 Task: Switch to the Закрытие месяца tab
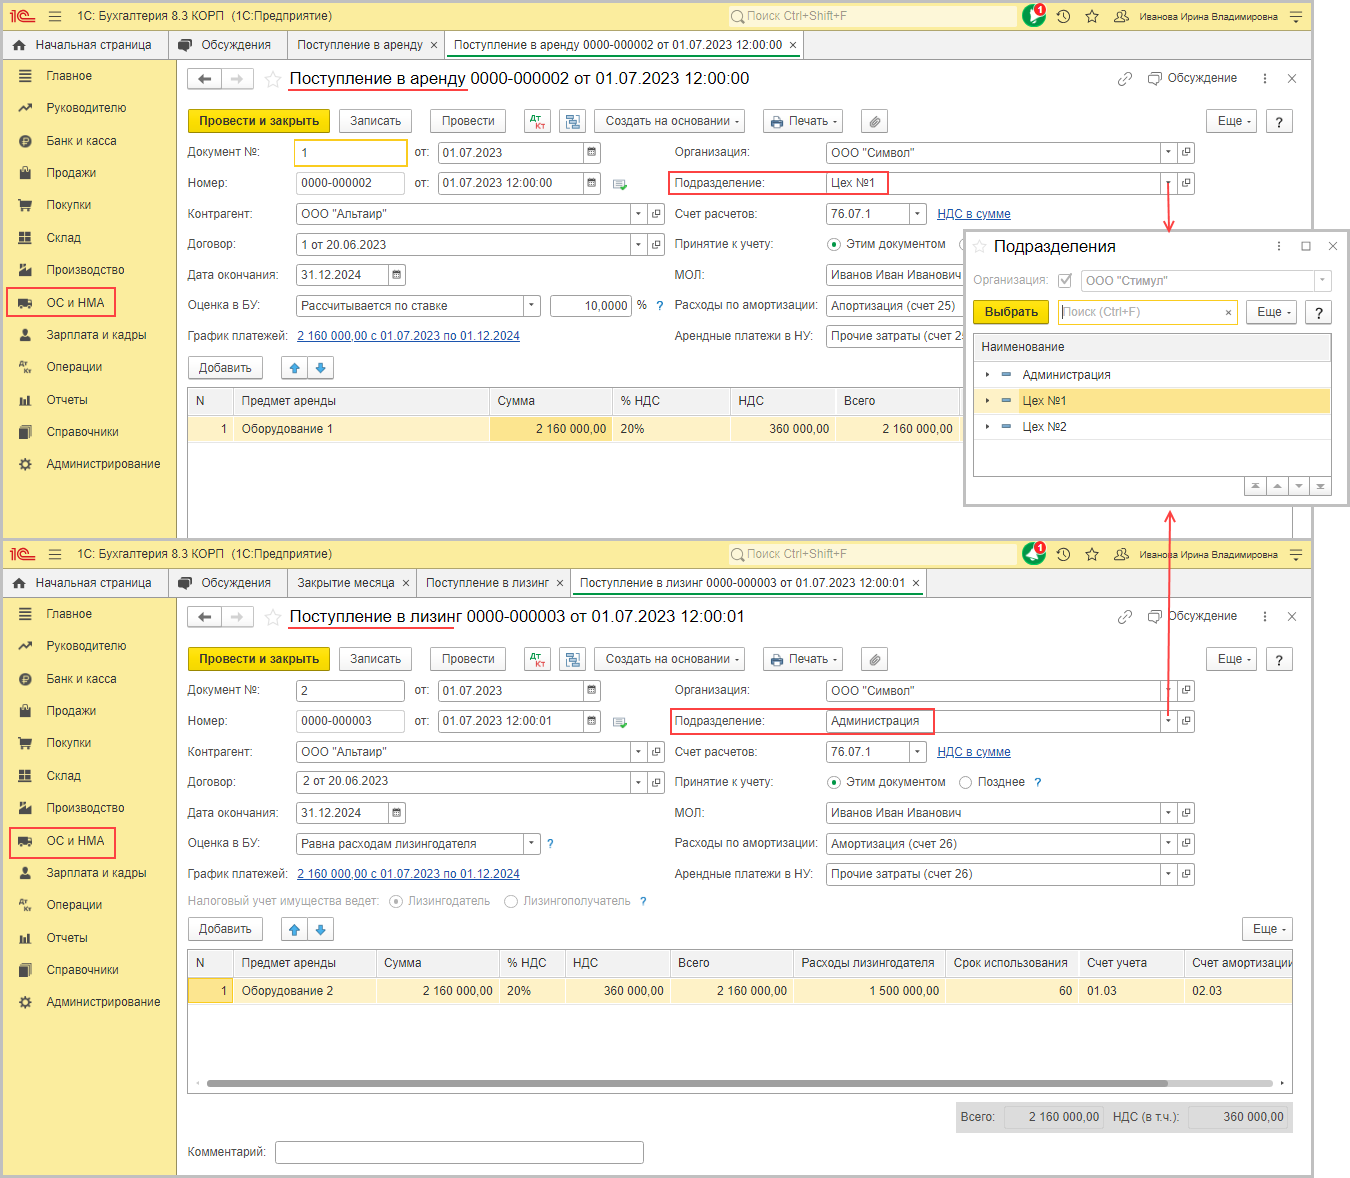coord(346,583)
